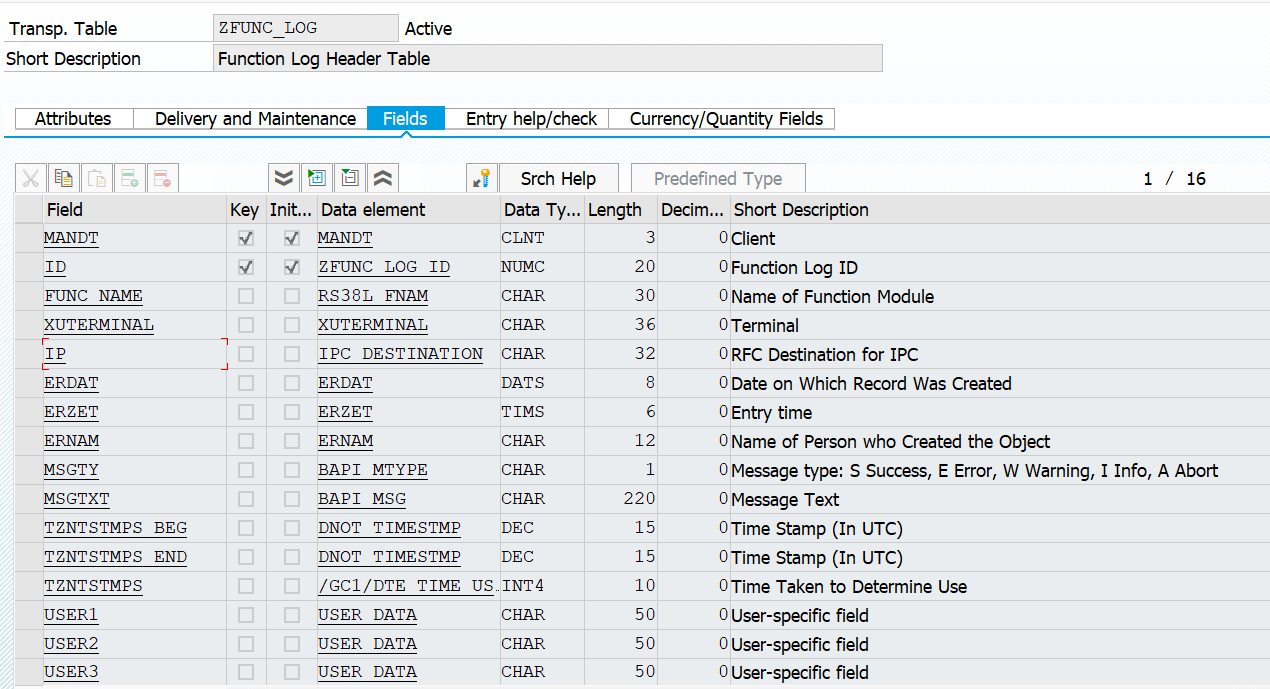Toggle the Initial values checkbox for ID field
The height and width of the screenshot is (689, 1270).
pos(292,268)
